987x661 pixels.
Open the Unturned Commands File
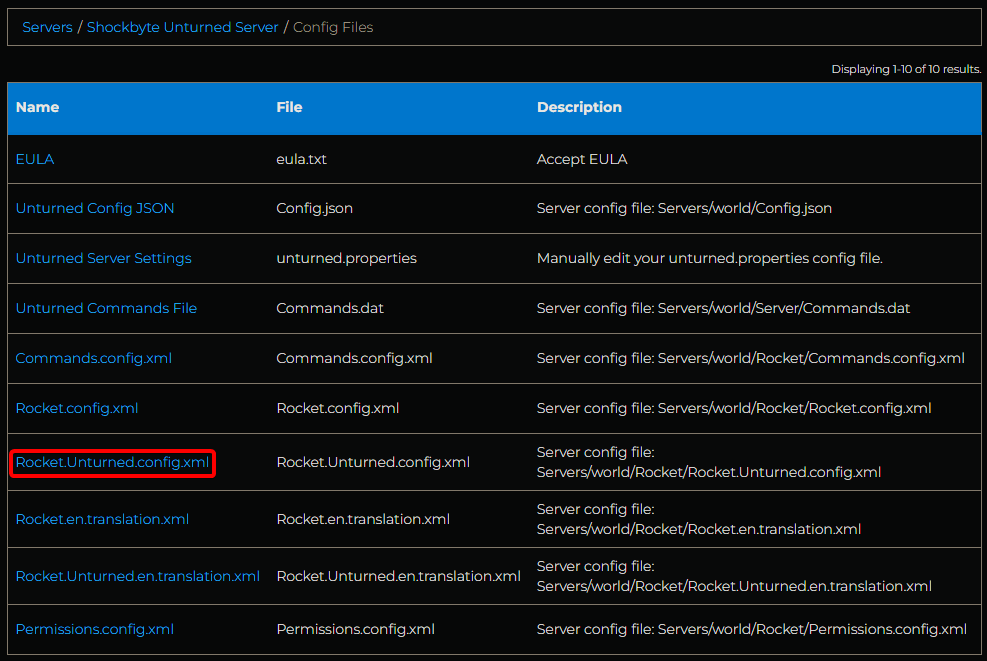[x=106, y=308]
